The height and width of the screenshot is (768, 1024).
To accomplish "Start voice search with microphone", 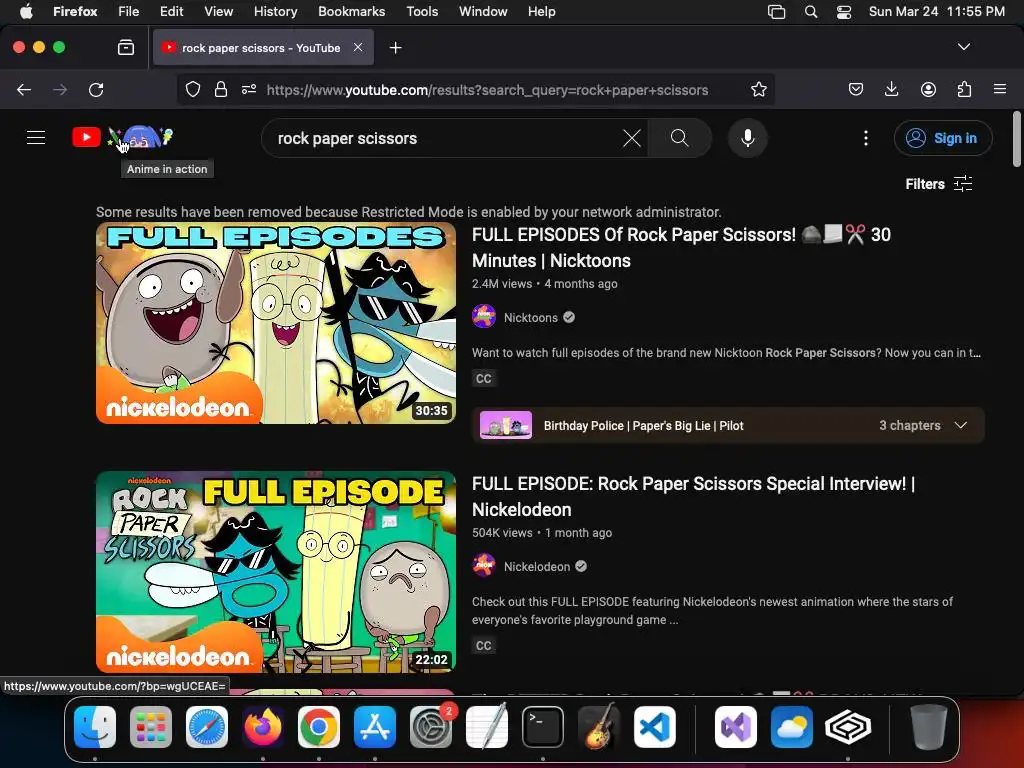I will point(748,138).
